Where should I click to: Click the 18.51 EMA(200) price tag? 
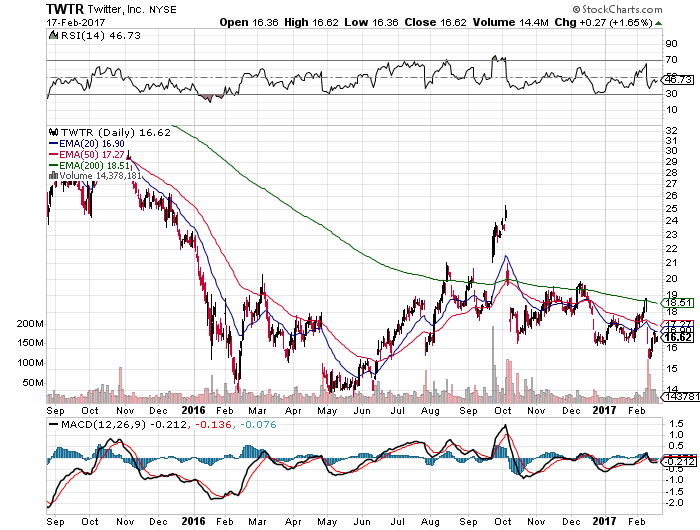pyautogui.click(x=678, y=303)
